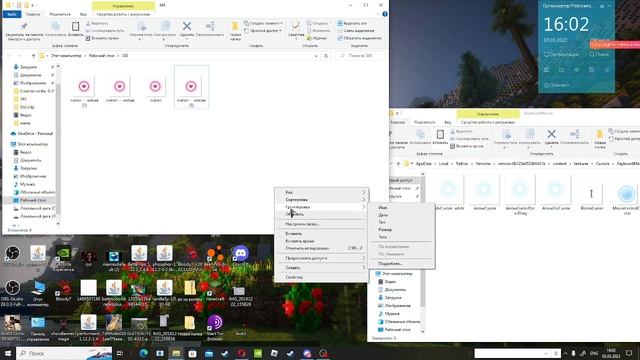Click Переместить в icon in window 345

pyautogui.click(x=141, y=30)
